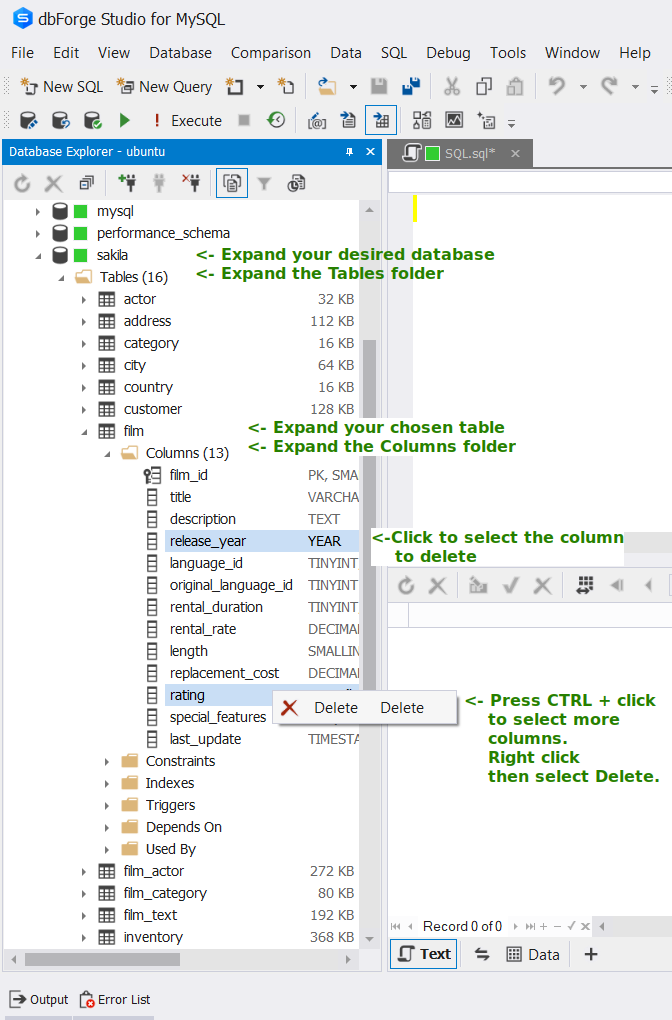Expand the Indexes folder
The height and width of the screenshot is (1020, 672).
107,783
